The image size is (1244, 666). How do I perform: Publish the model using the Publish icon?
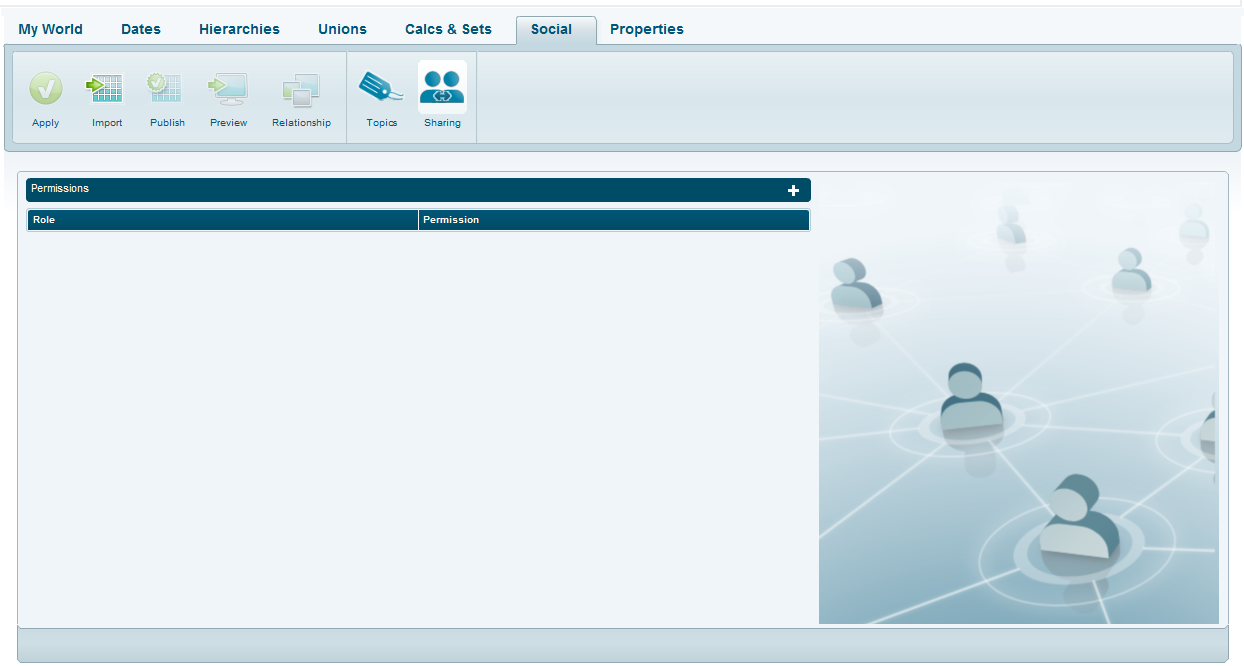(166, 89)
